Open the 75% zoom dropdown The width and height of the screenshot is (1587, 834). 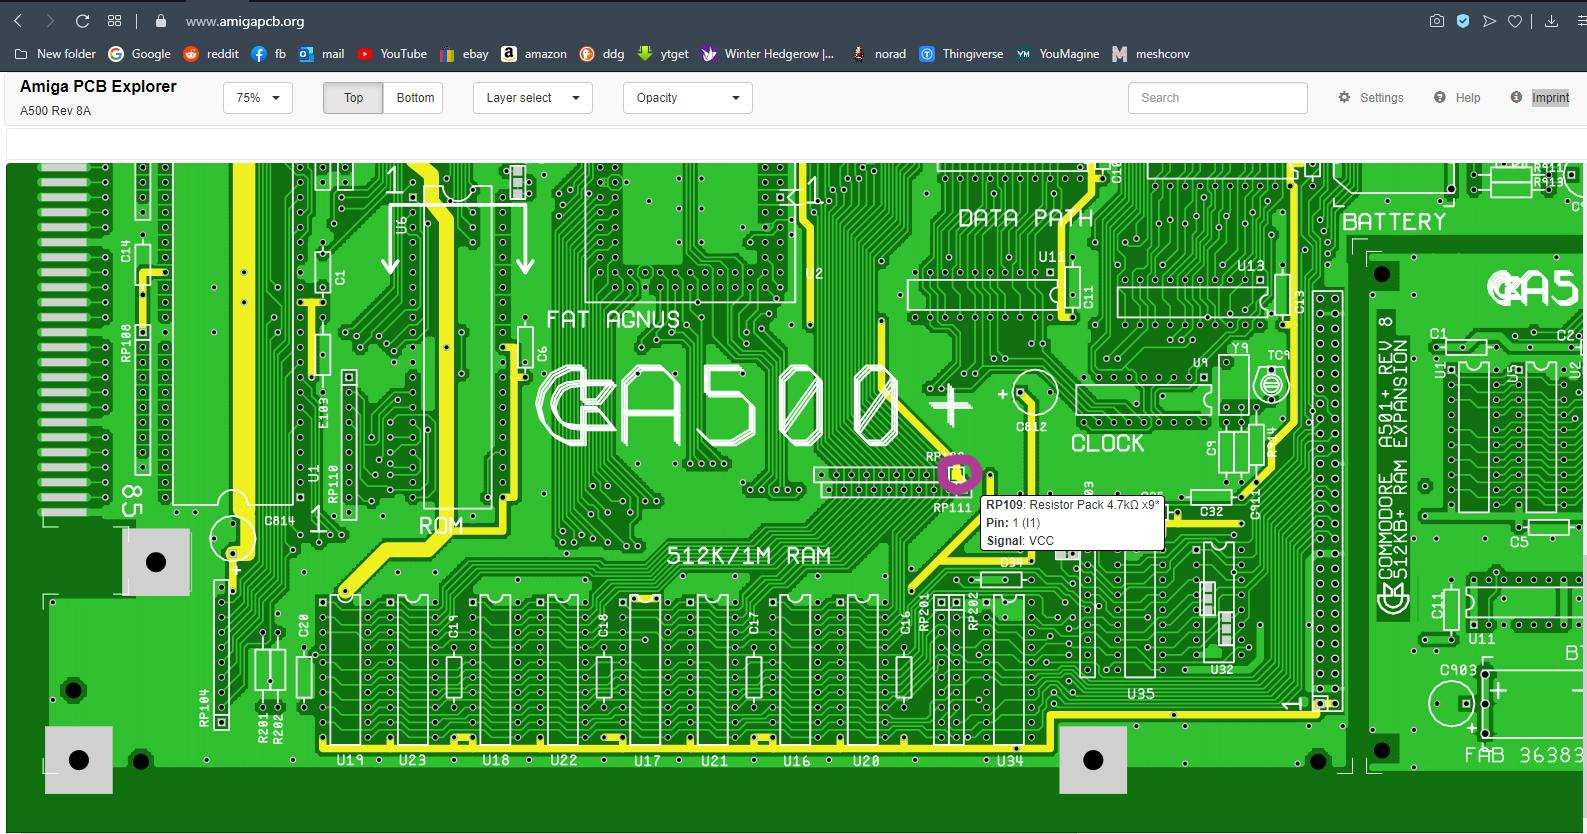click(258, 98)
